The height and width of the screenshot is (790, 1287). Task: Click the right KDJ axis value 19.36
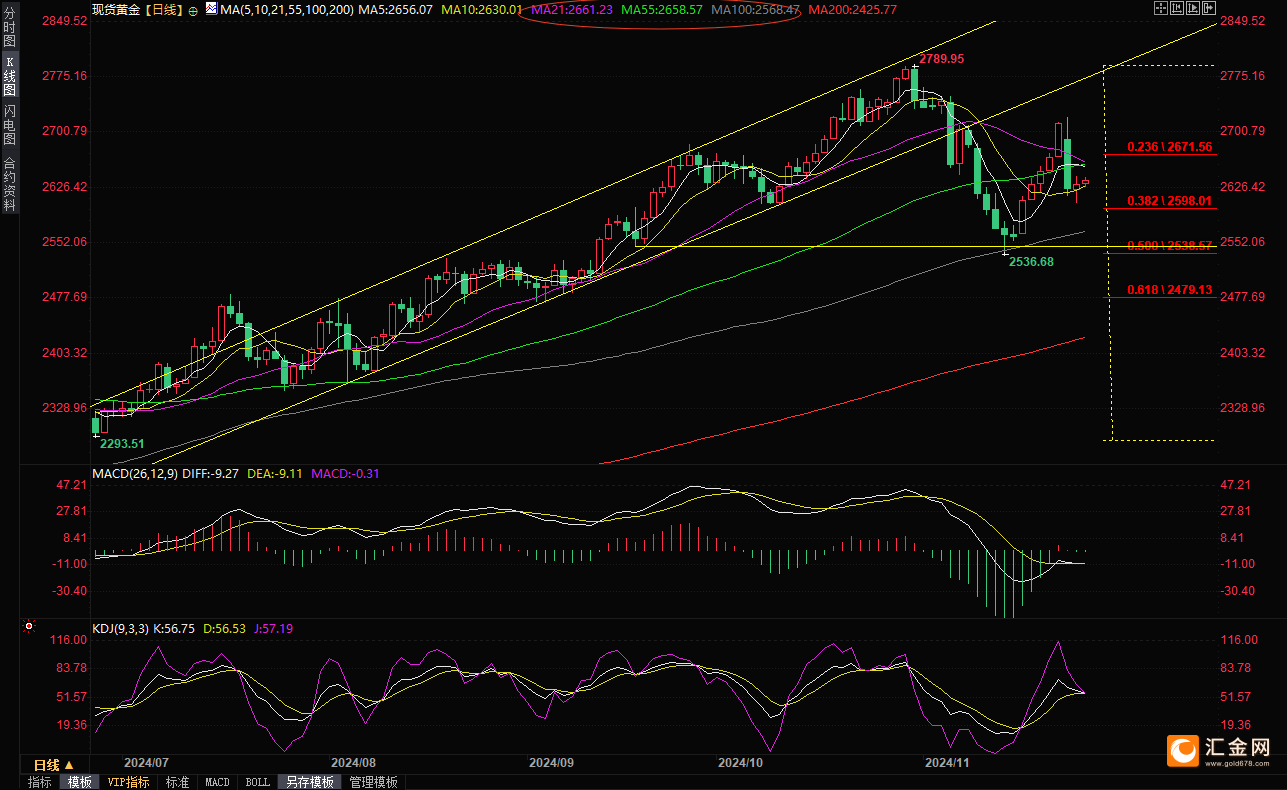[x=1238, y=725]
